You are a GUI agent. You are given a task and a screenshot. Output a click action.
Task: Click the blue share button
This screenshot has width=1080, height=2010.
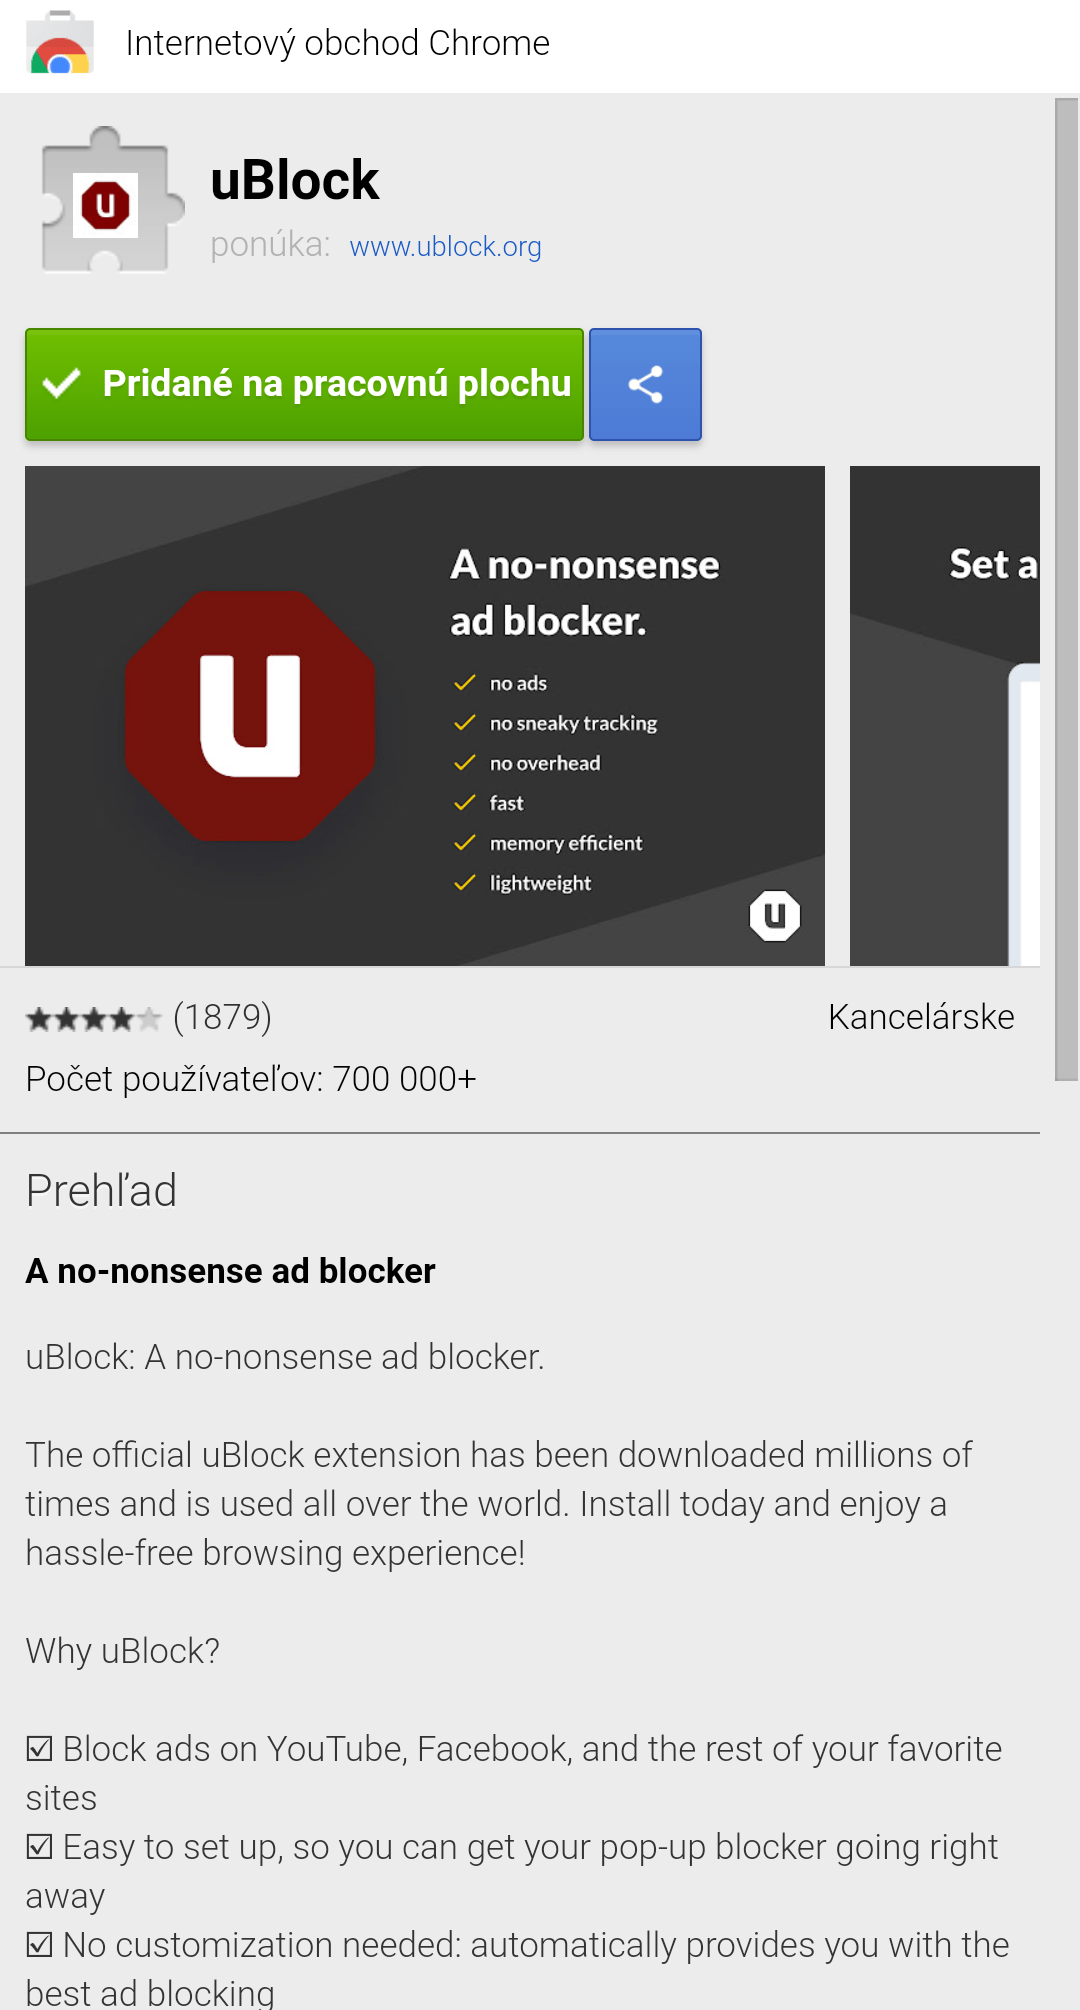pos(645,385)
